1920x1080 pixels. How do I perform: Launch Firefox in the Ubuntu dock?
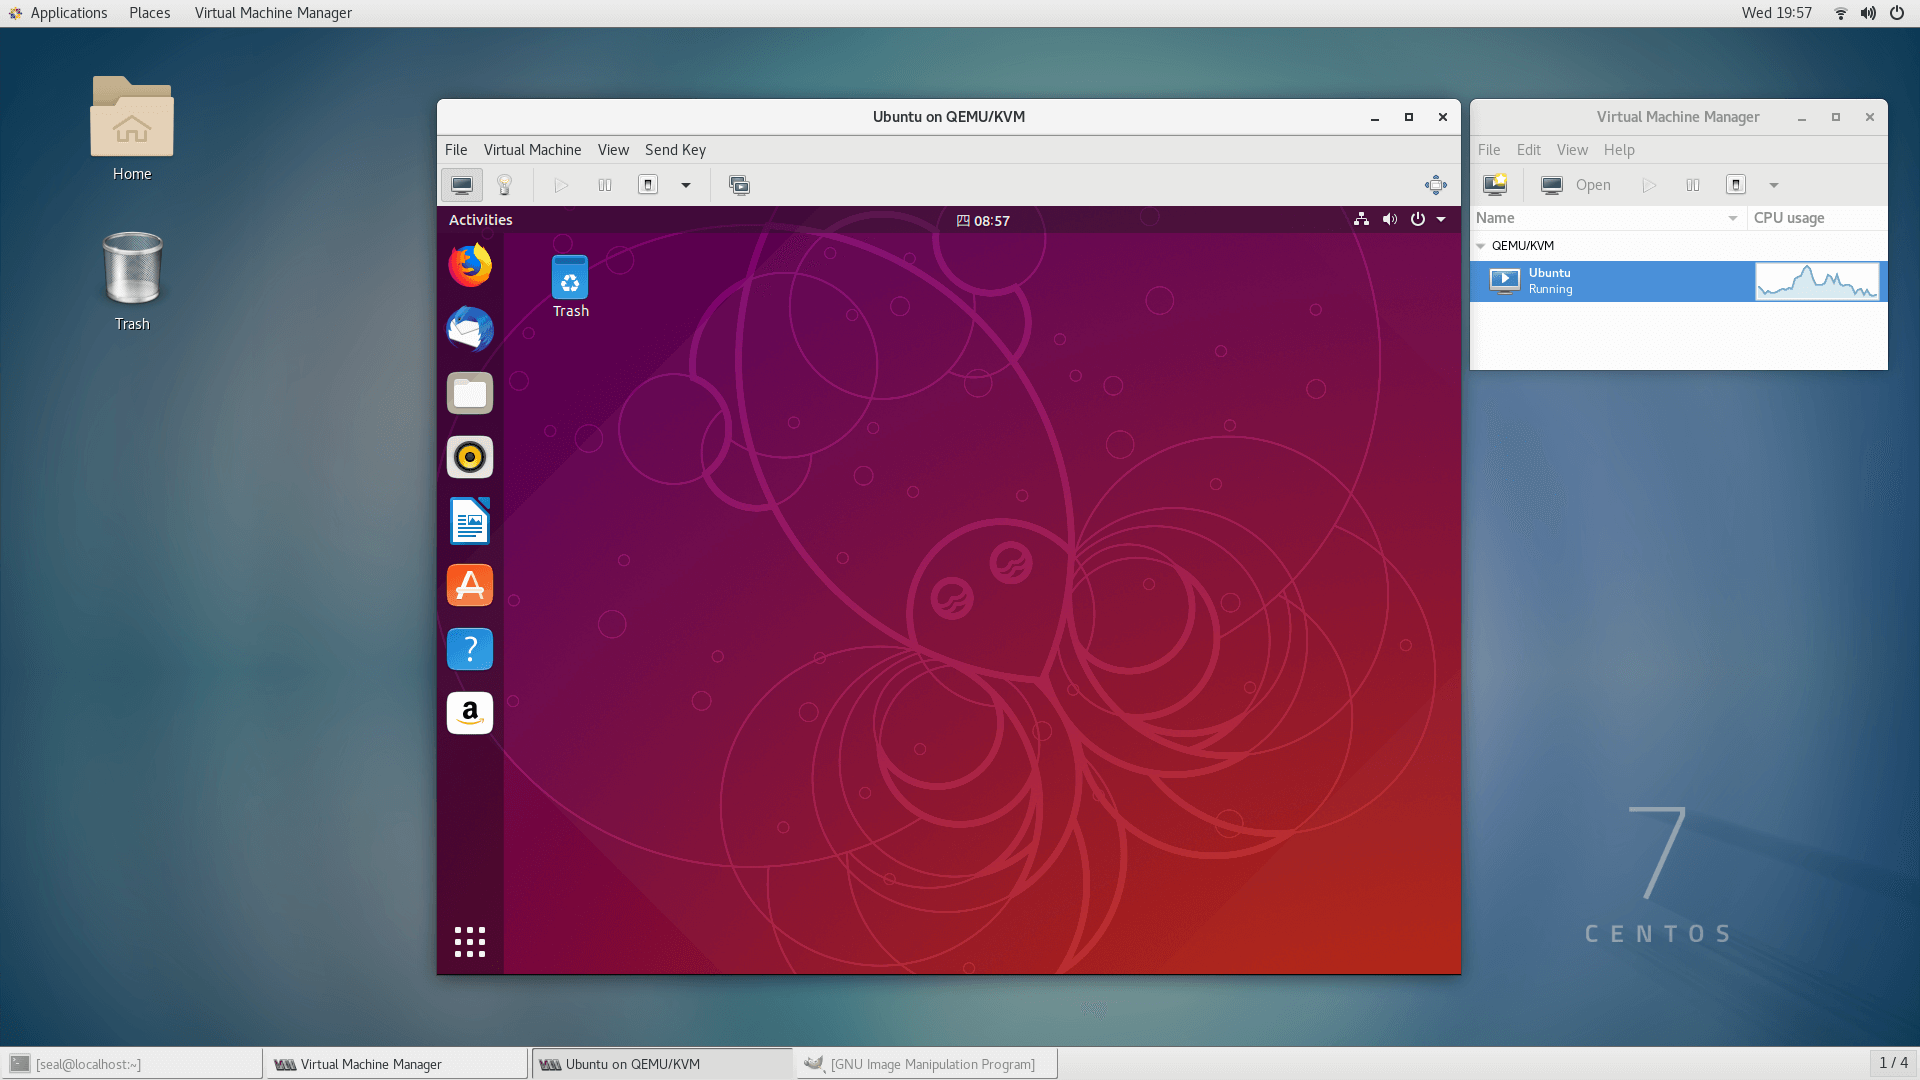(470, 266)
